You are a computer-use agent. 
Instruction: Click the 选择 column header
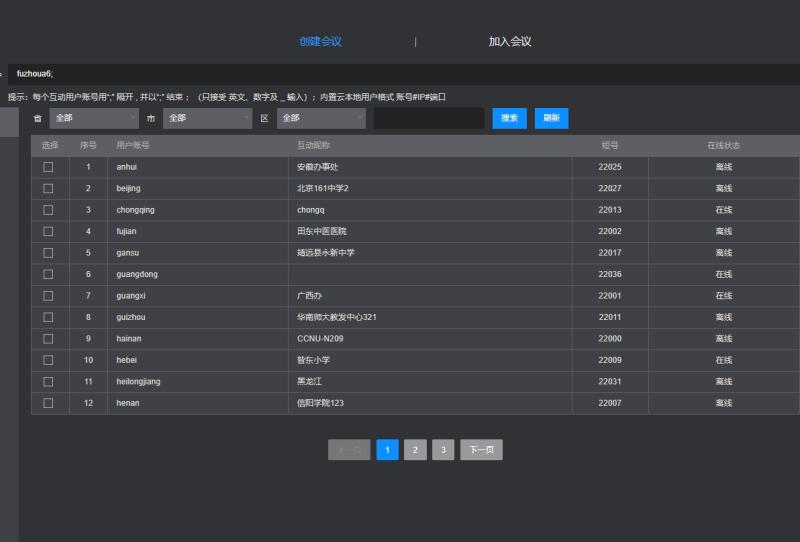coord(50,145)
